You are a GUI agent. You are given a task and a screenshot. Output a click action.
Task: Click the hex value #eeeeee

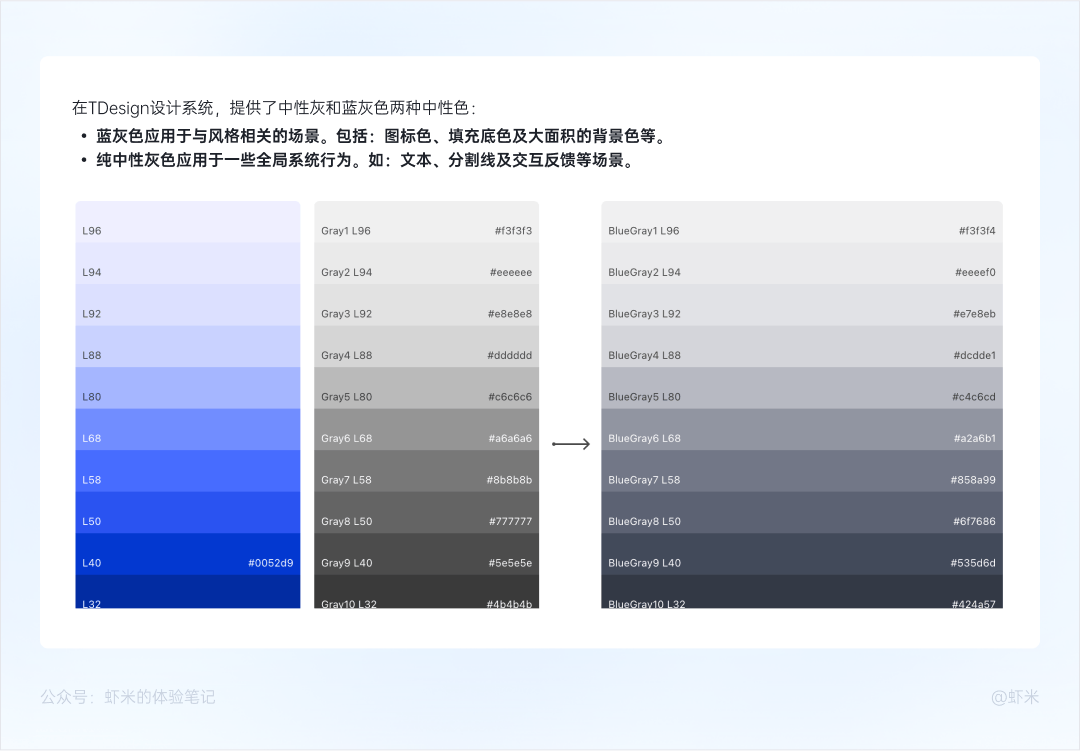point(511,272)
